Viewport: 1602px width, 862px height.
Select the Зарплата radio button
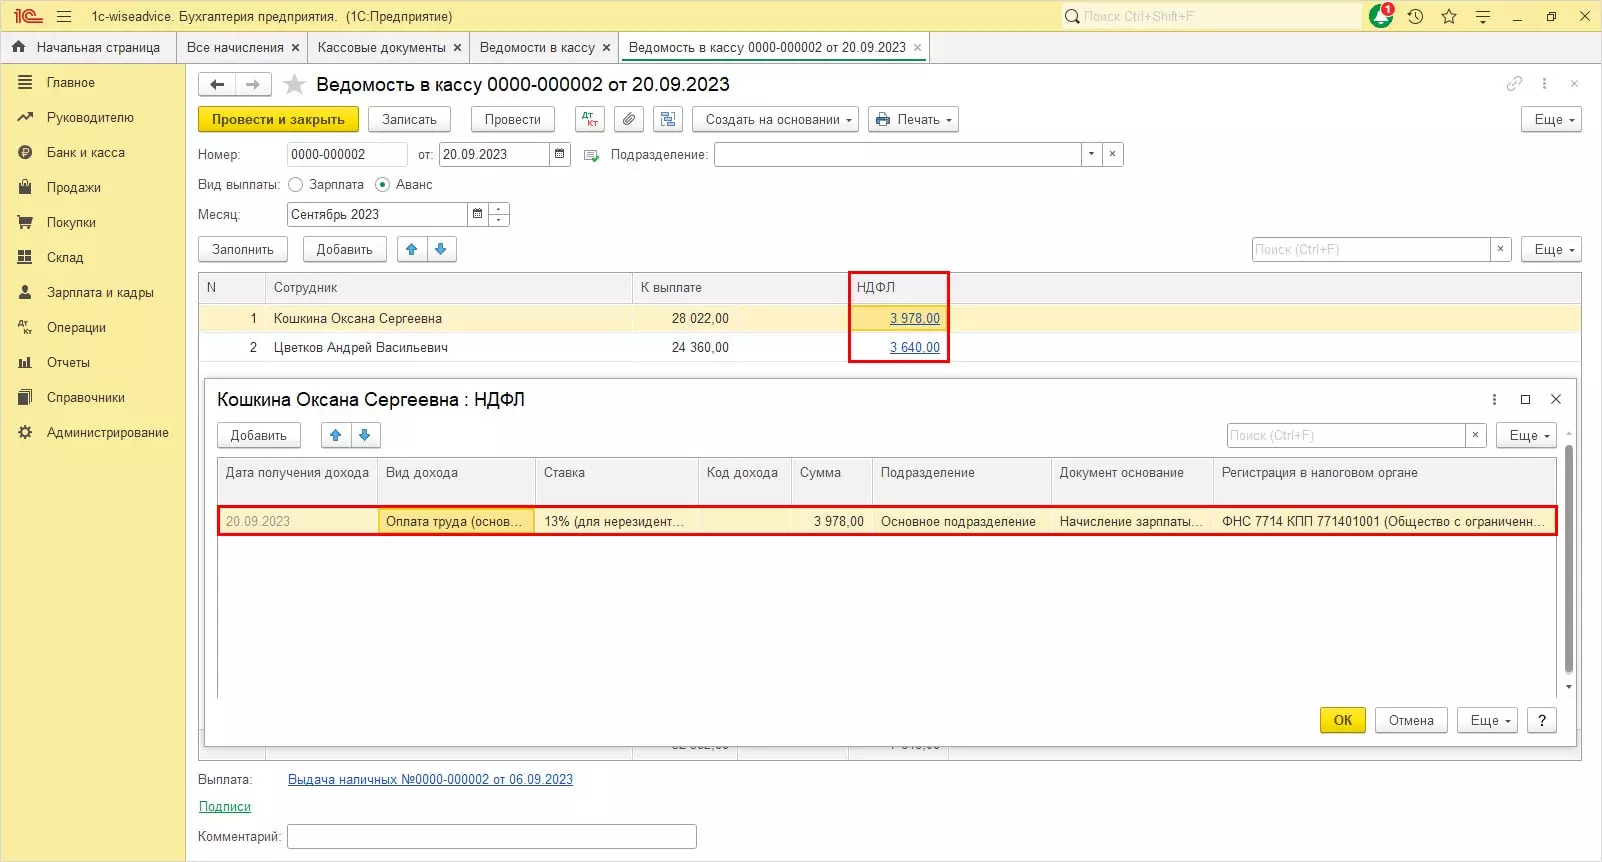[x=296, y=184]
